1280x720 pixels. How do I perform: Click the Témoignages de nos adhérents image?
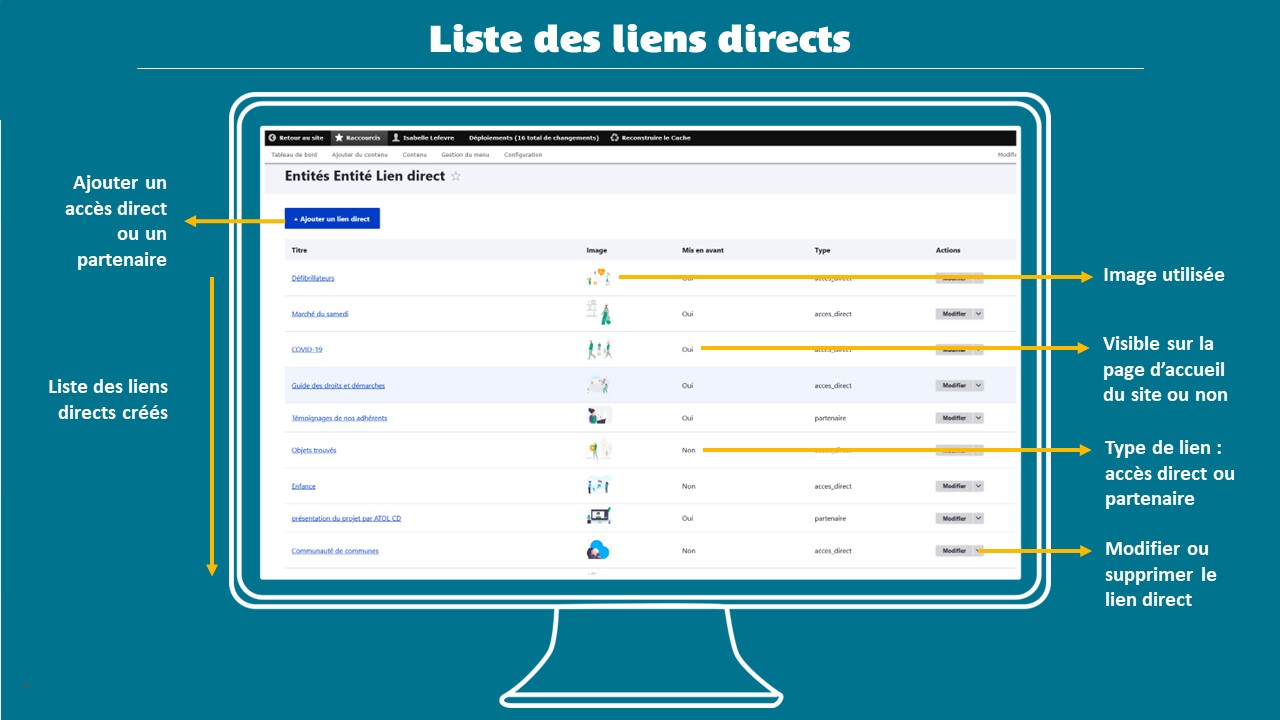tap(598, 417)
